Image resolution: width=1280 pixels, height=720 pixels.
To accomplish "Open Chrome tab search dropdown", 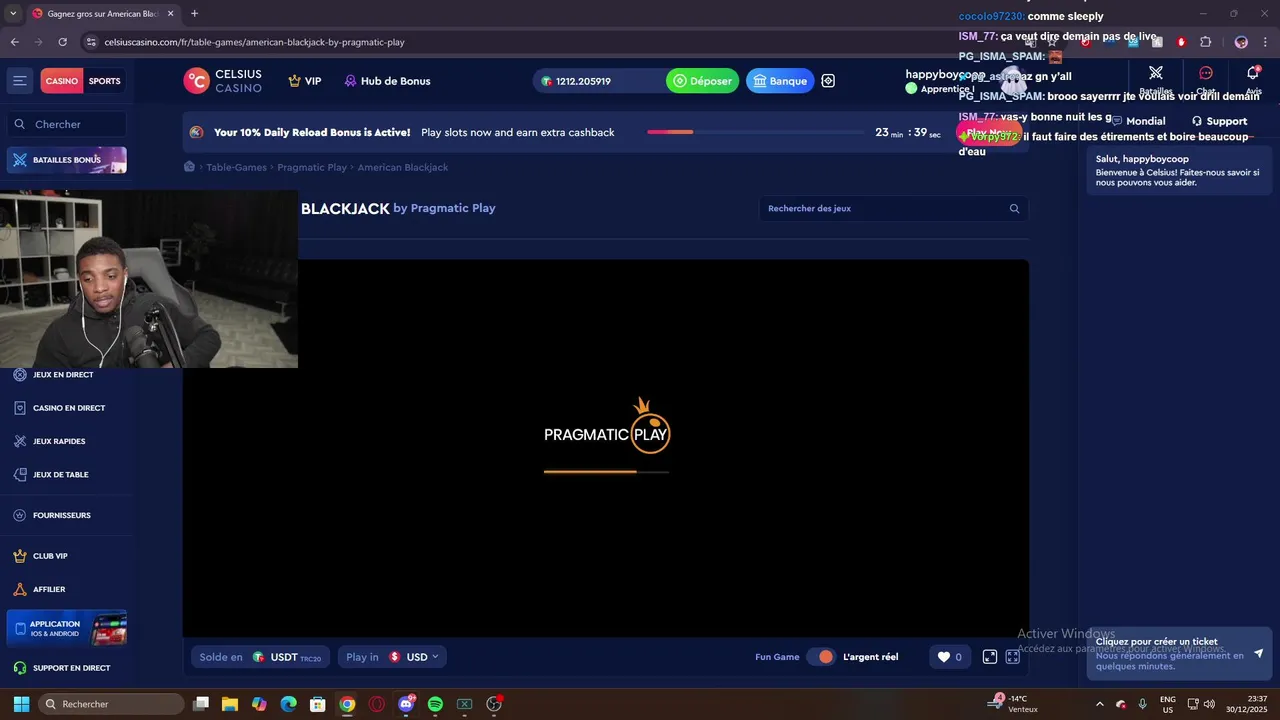I will coord(13,13).
